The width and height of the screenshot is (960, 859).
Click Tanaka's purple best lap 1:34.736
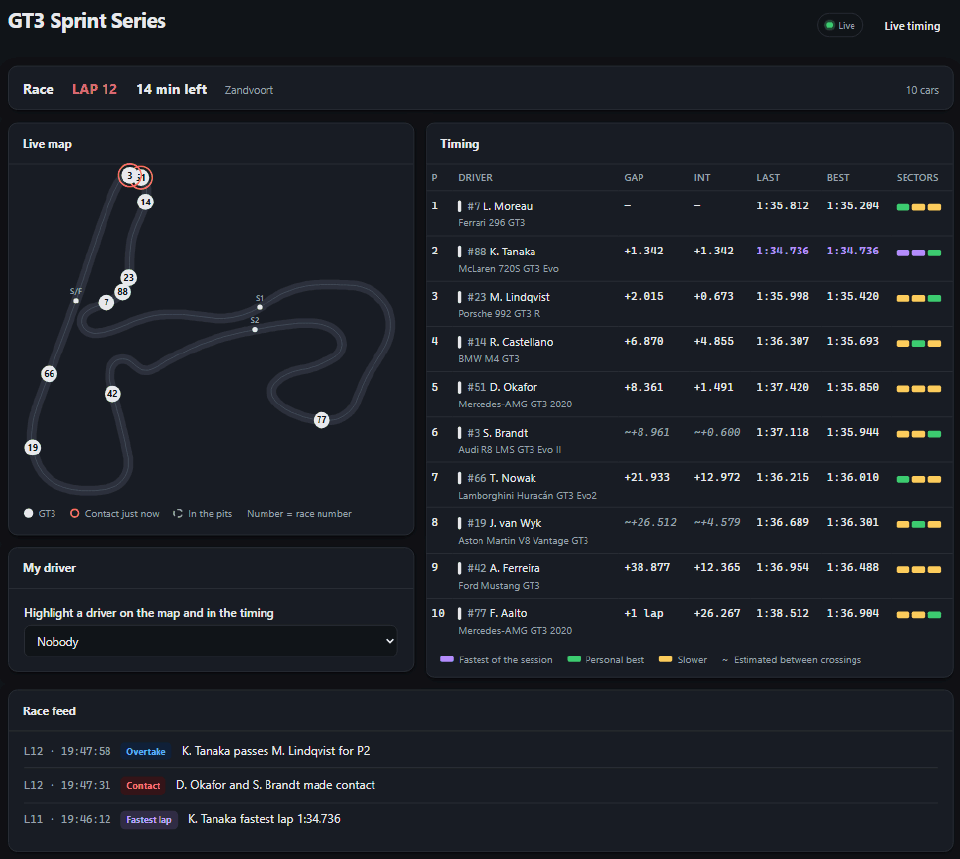point(852,251)
